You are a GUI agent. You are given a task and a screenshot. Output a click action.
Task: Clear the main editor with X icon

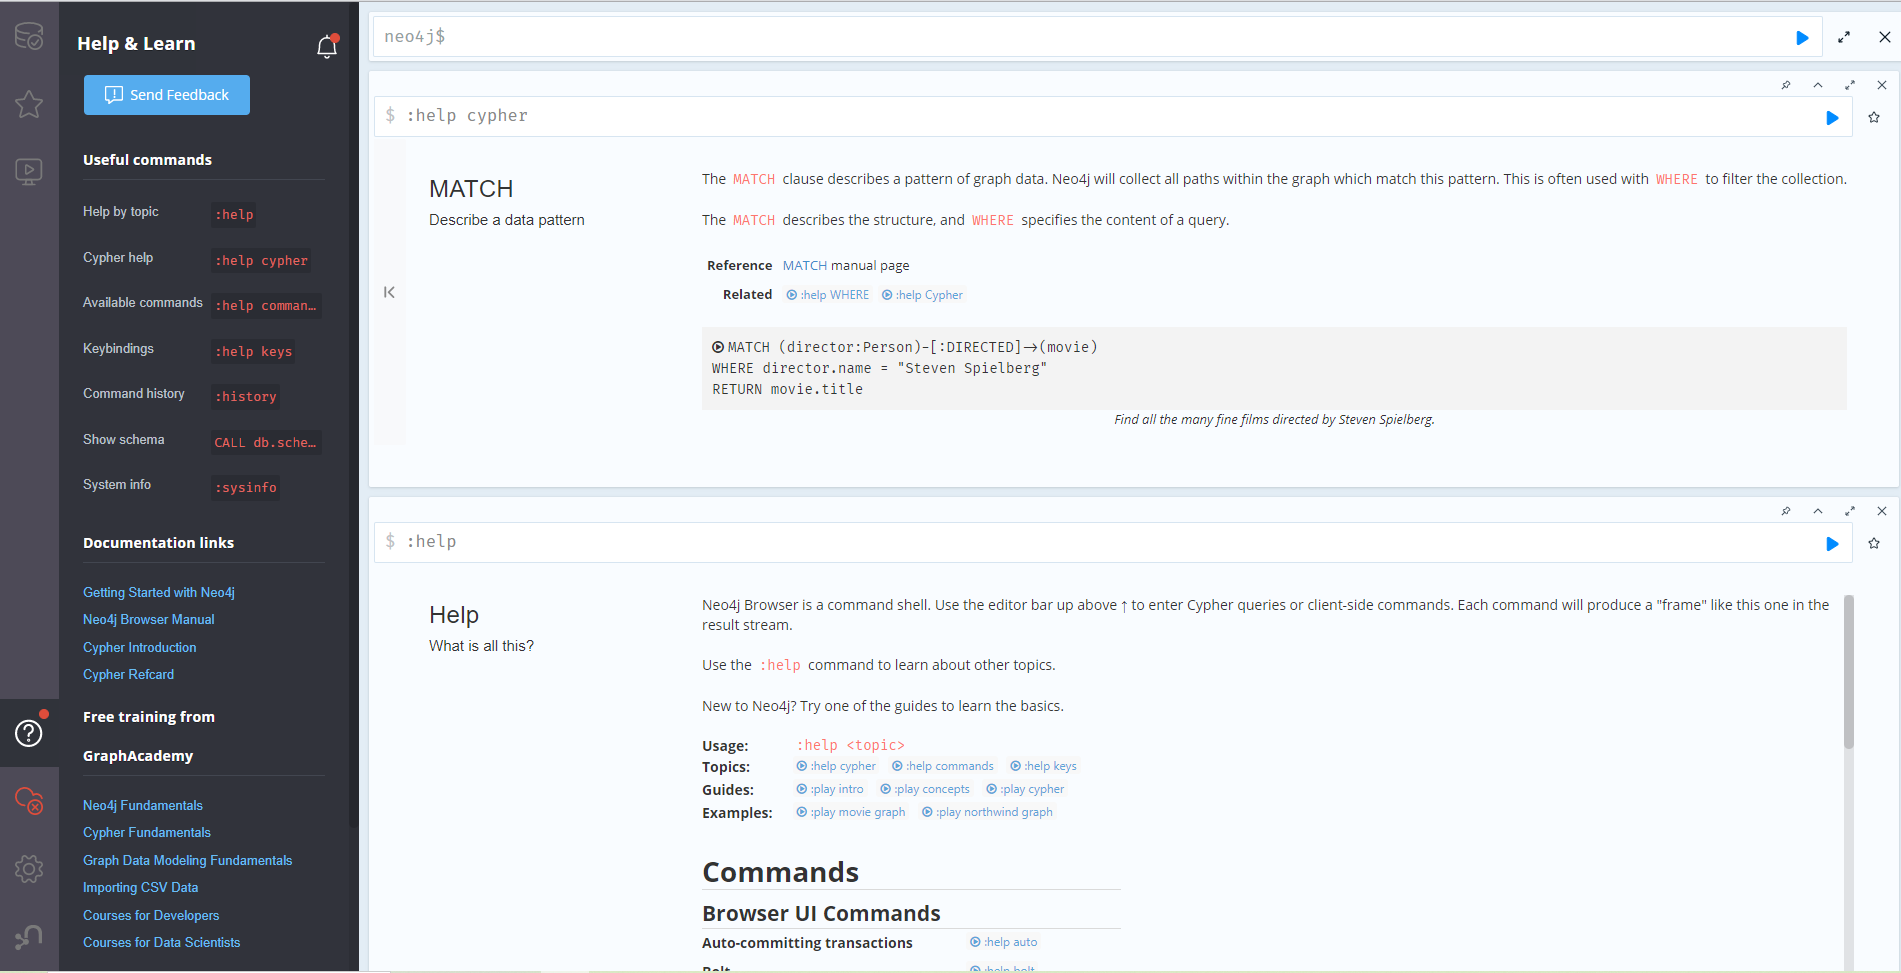(x=1884, y=37)
